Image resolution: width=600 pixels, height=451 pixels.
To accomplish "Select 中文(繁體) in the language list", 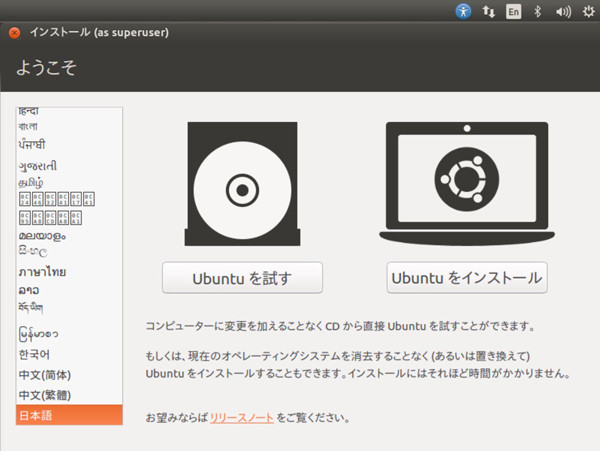I will click(x=69, y=395).
